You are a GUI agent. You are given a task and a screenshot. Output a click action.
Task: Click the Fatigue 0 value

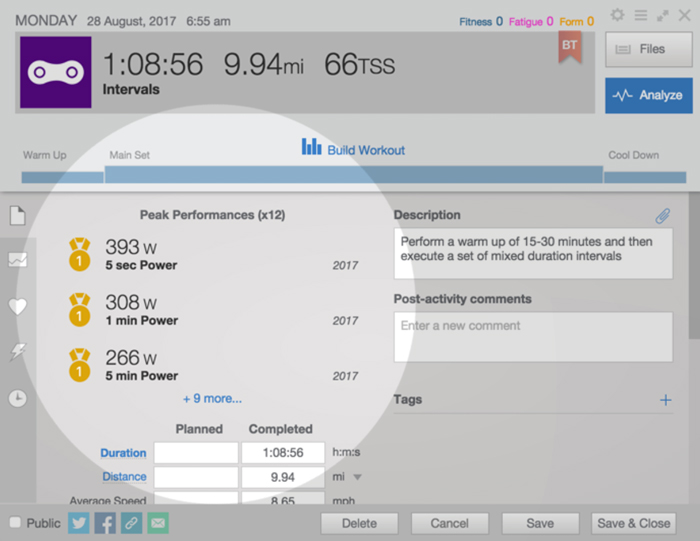(531, 21)
